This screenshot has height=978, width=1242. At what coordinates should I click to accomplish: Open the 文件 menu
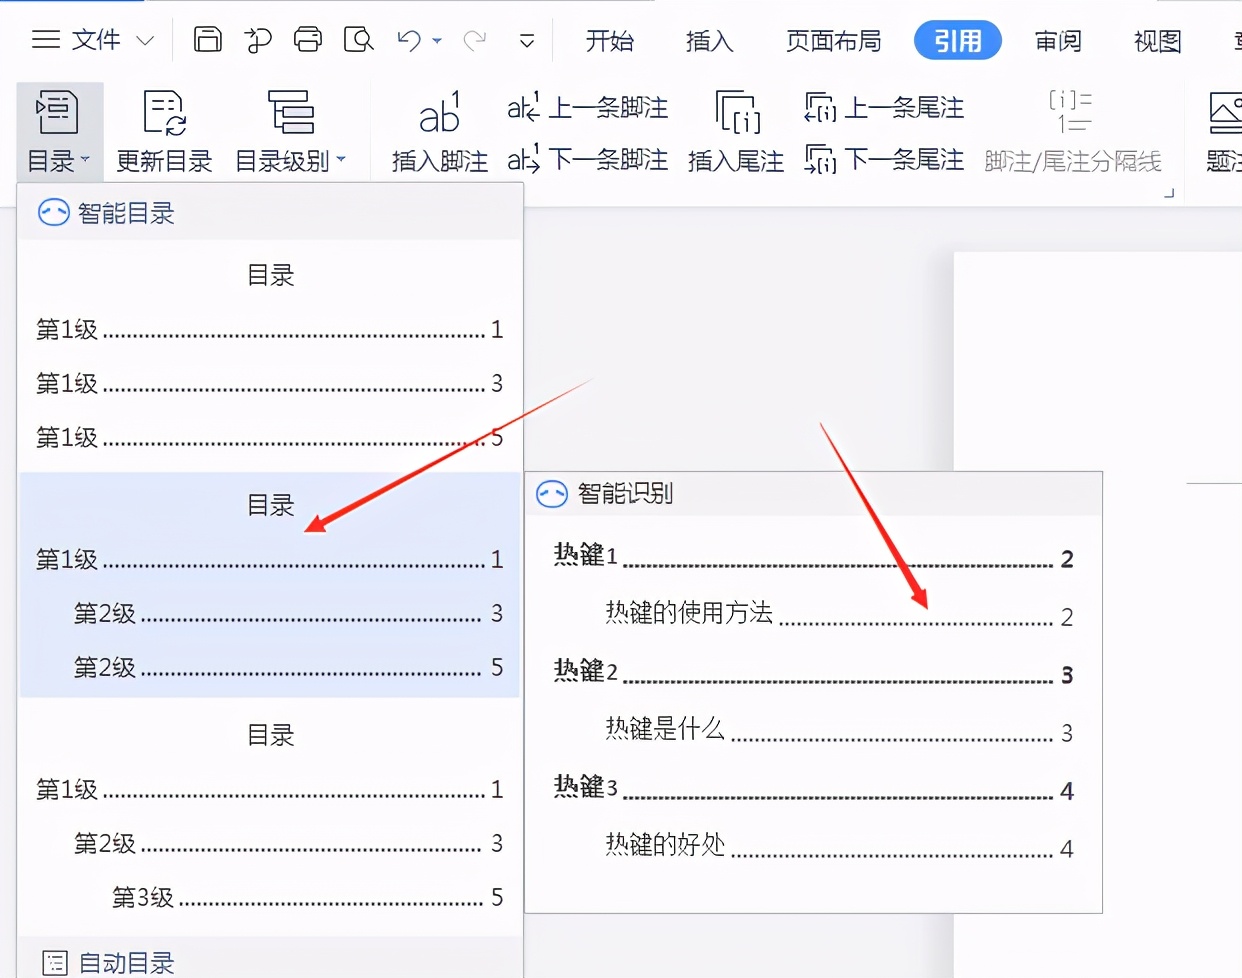(96, 40)
